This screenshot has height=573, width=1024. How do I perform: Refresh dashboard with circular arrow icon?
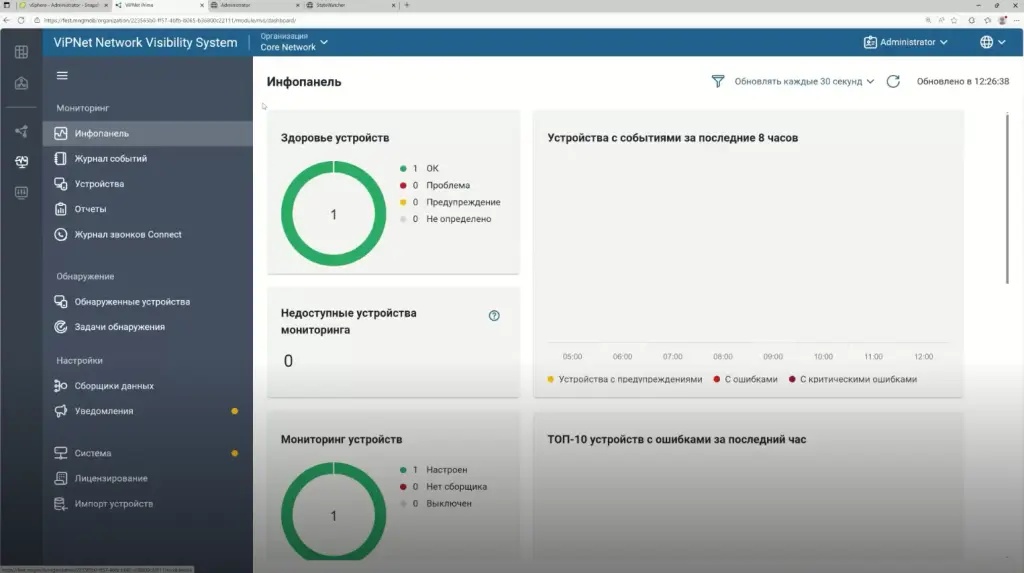pos(893,82)
